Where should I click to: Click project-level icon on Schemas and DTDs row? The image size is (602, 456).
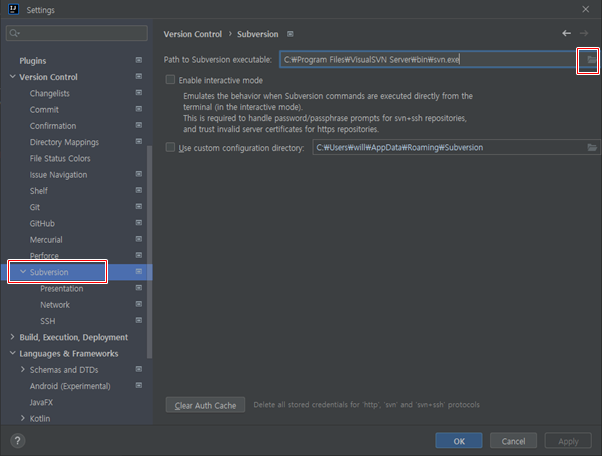(x=139, y=369)
